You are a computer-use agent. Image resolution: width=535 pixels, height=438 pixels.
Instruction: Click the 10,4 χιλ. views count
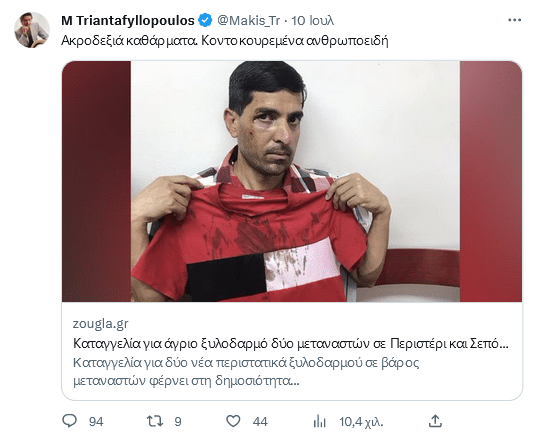click(361, 422)
